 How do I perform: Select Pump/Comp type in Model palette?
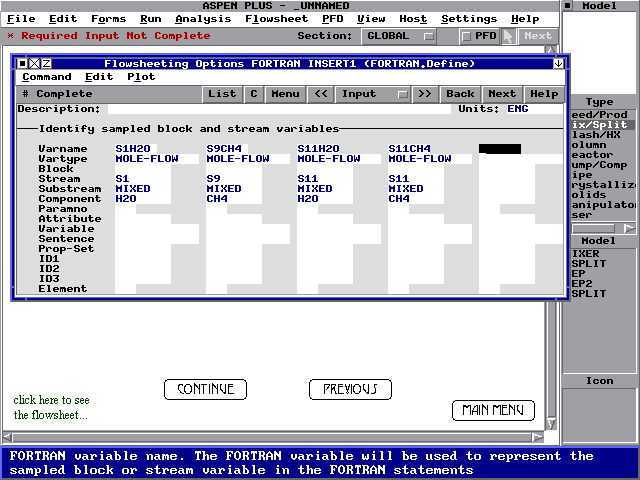[x=602, y=165]
